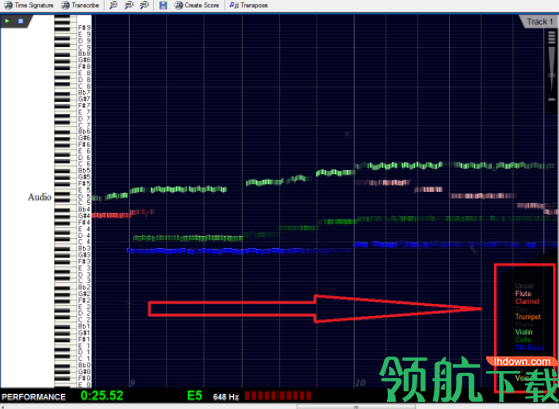559x409 pixels.
Task: Toggle the Flute instrument in legend
Action: pyautogui.click(x=523, y=293)
